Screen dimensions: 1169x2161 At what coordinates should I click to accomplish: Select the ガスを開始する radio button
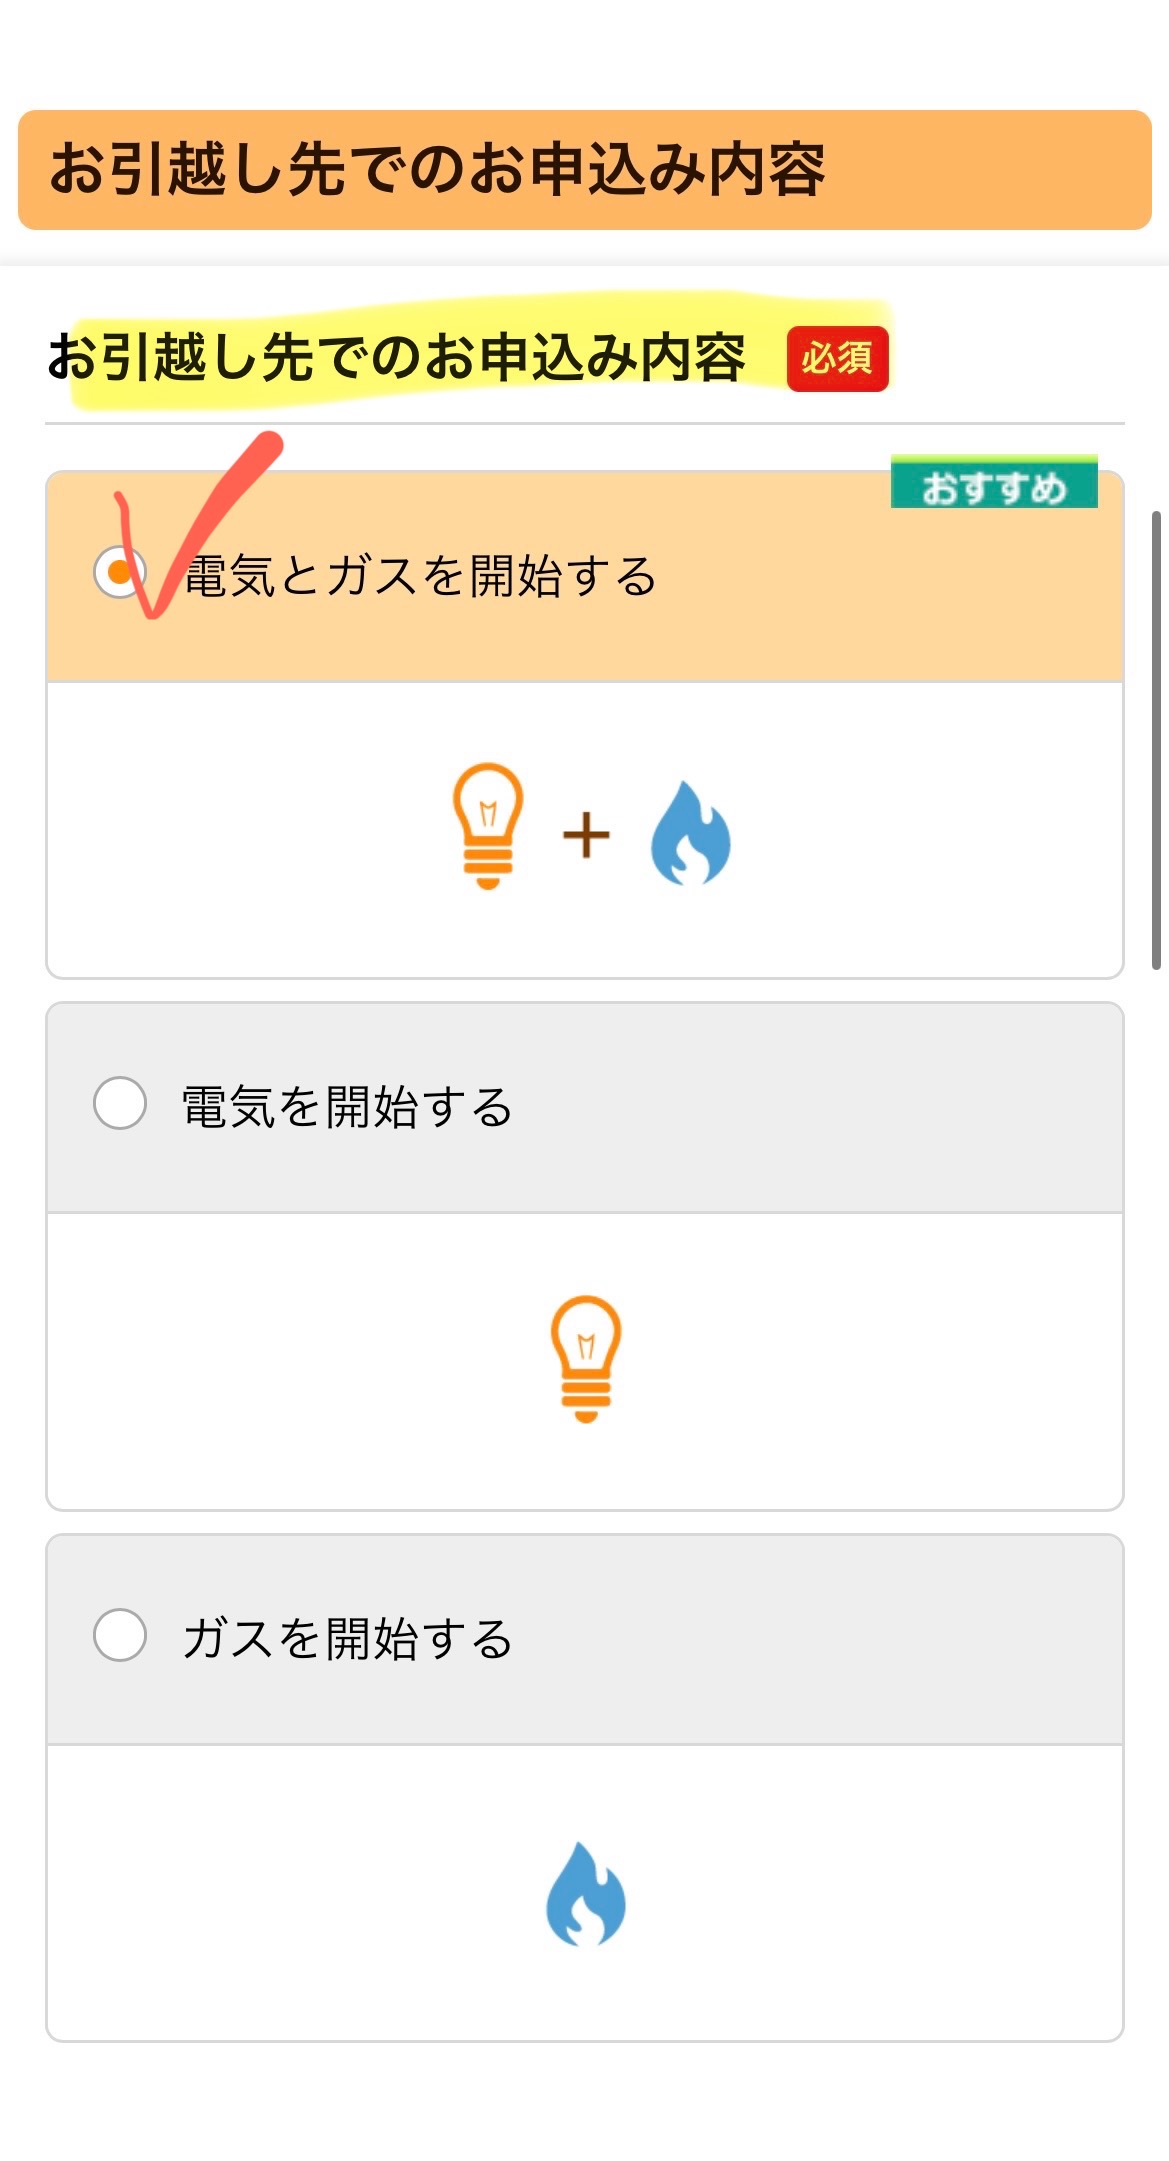point(120,1635)
